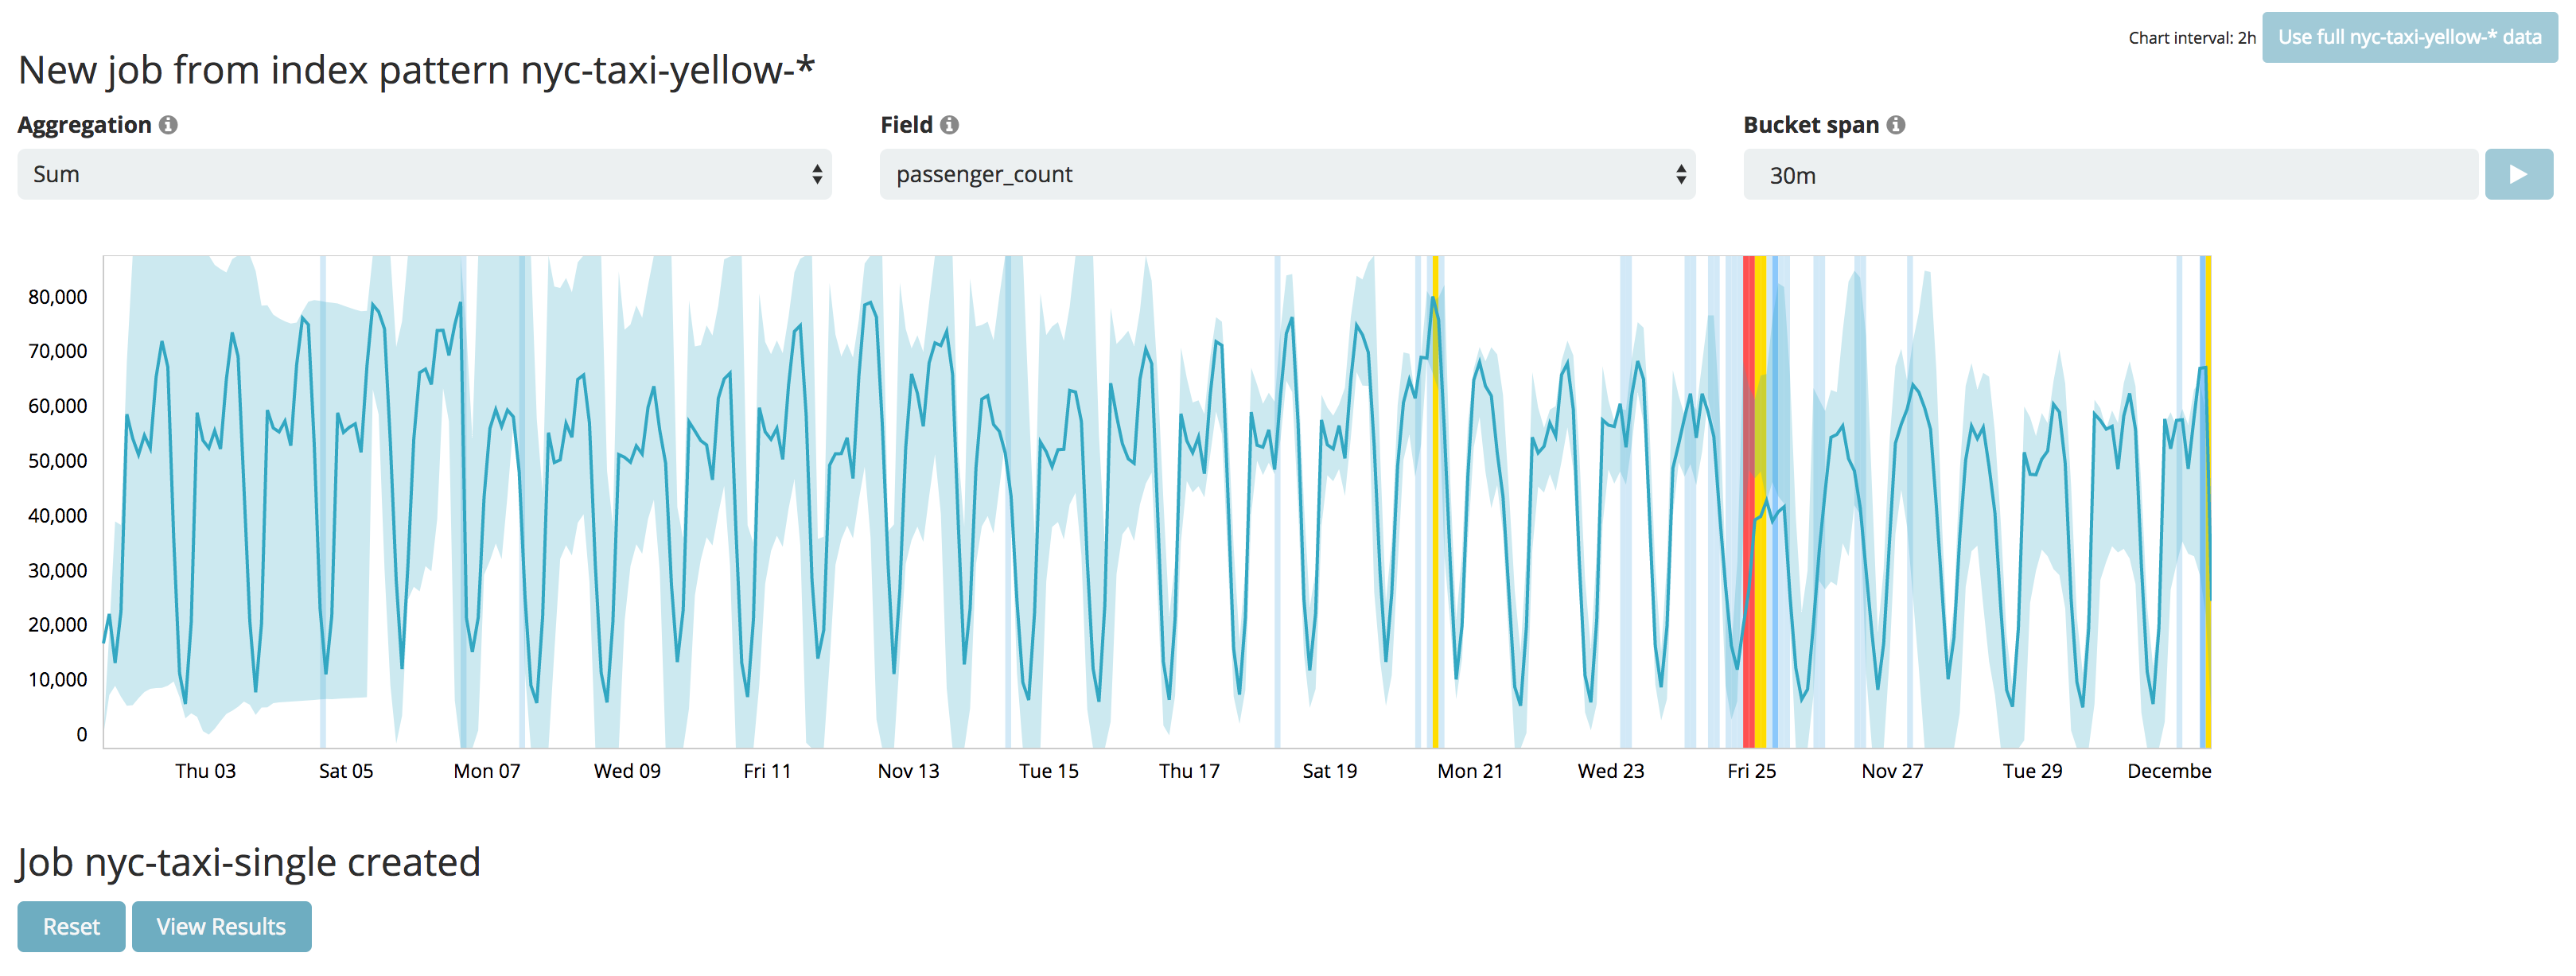Click the Bucket span 30m input
This screenshot has width=2576, height=976.
[2110, 175]
